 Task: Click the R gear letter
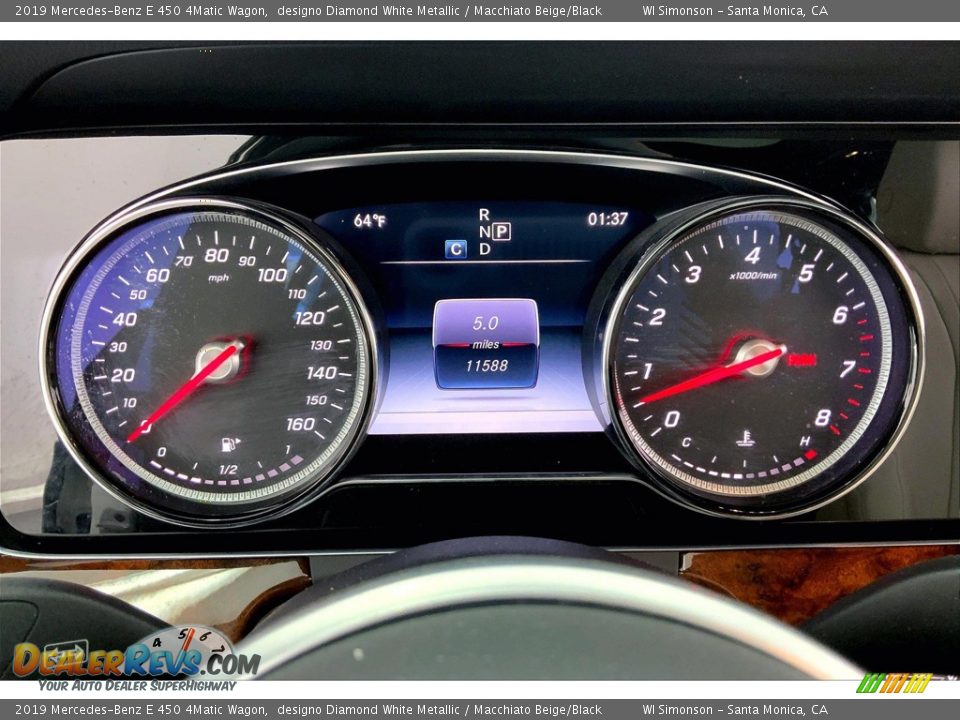click(x=484, y=214)
